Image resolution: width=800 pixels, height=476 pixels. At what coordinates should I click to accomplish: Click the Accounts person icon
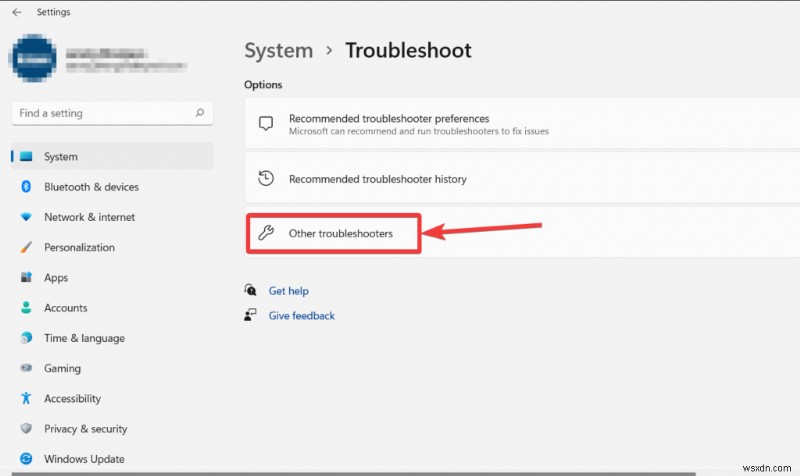(26, 307)
